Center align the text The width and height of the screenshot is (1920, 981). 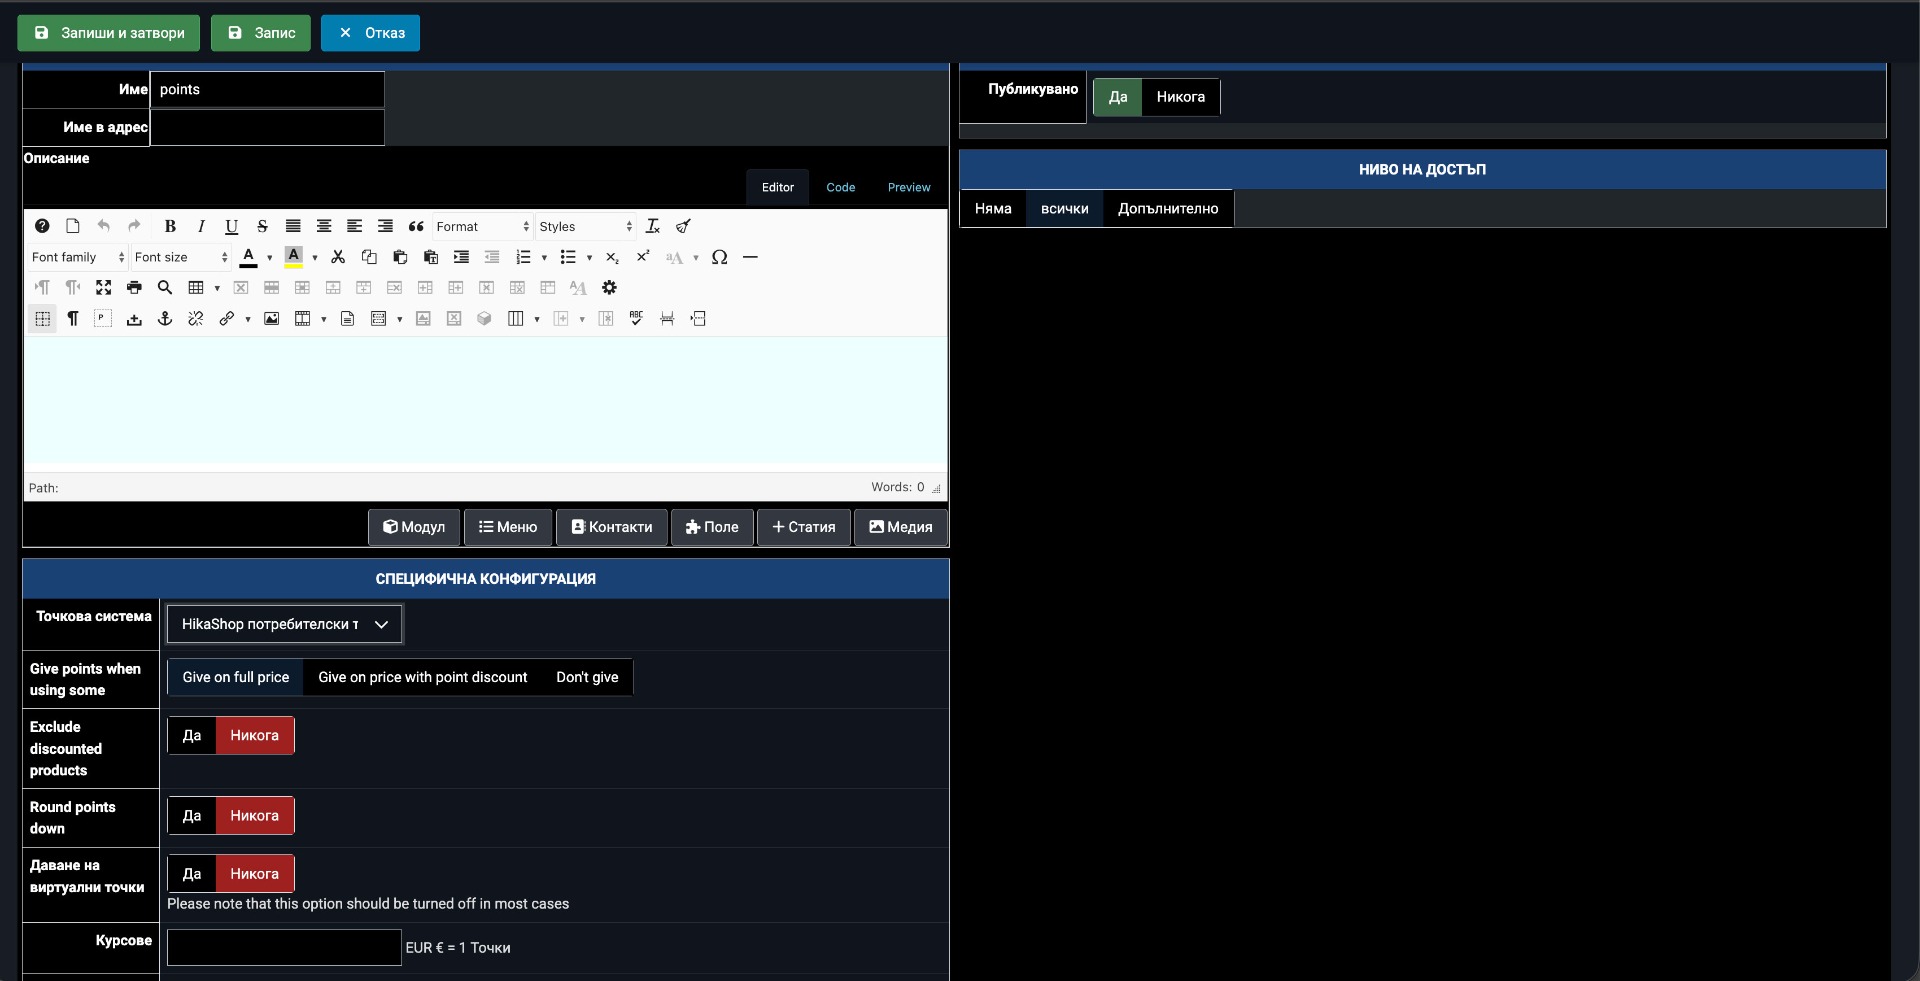(x=324, y=226)
